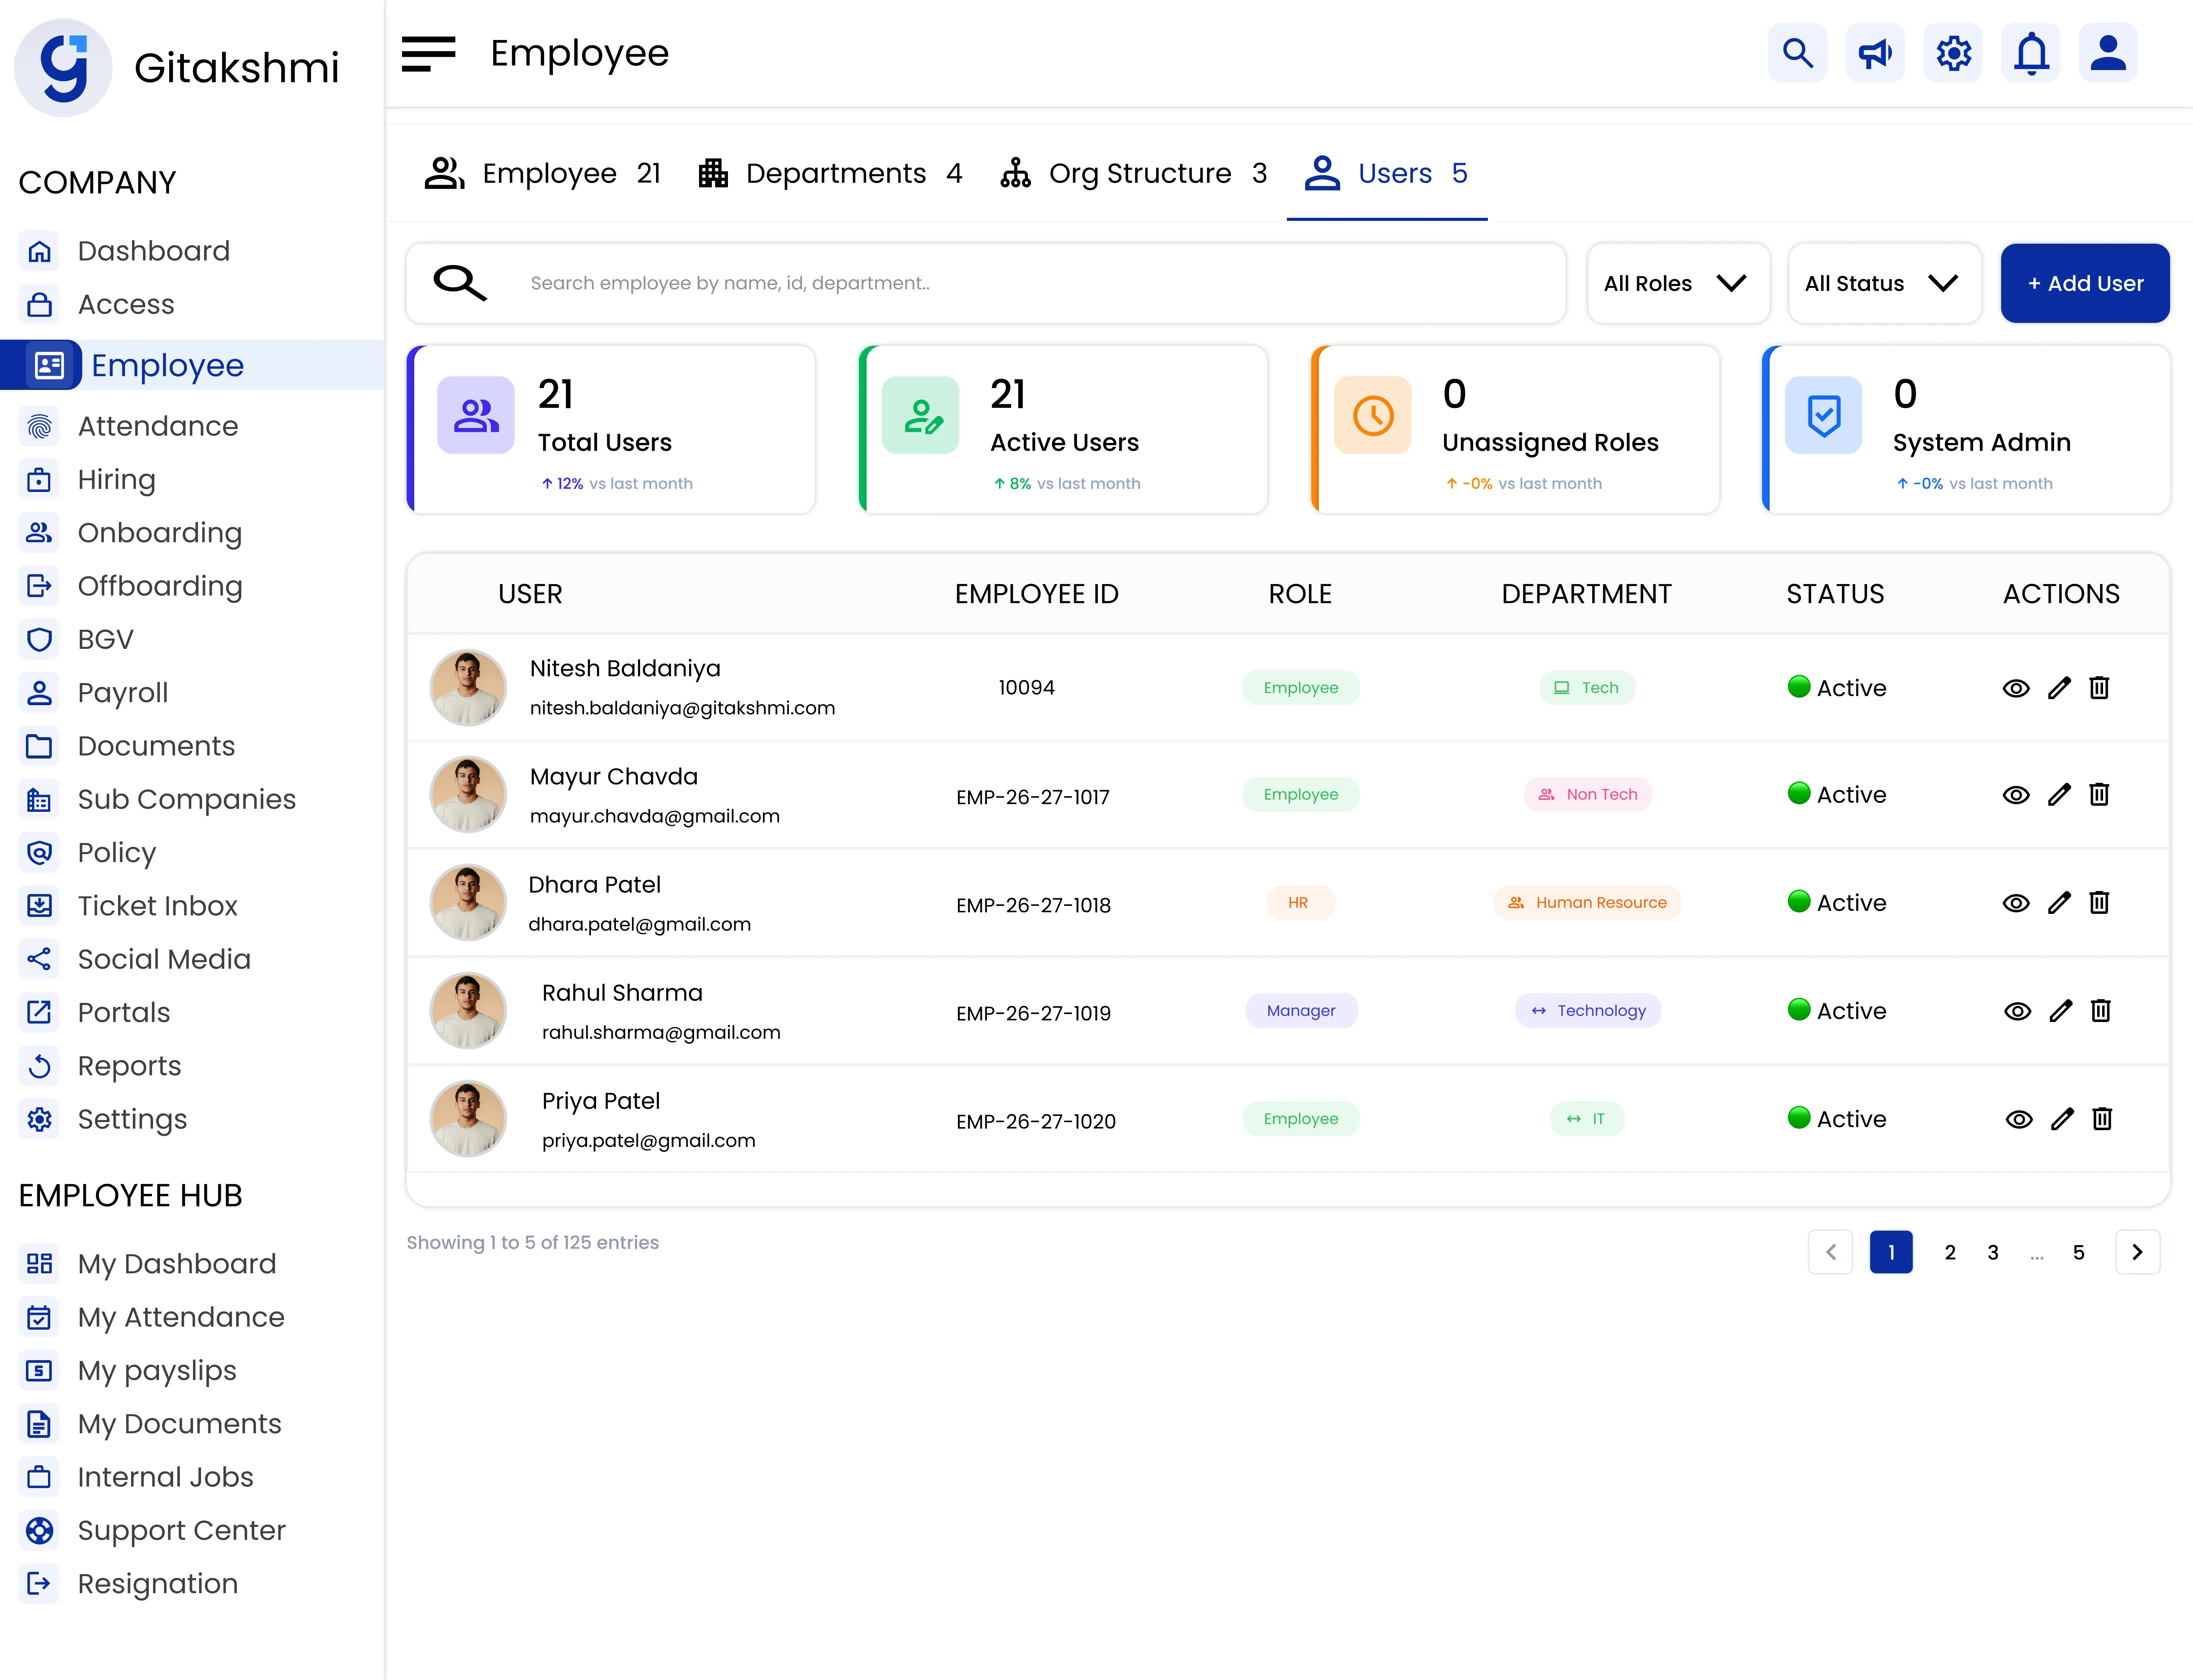Click Priya Patel's avatar photo
Image resolution: width=2193 pixels, height=1680 pixels.
point(468,1119)
